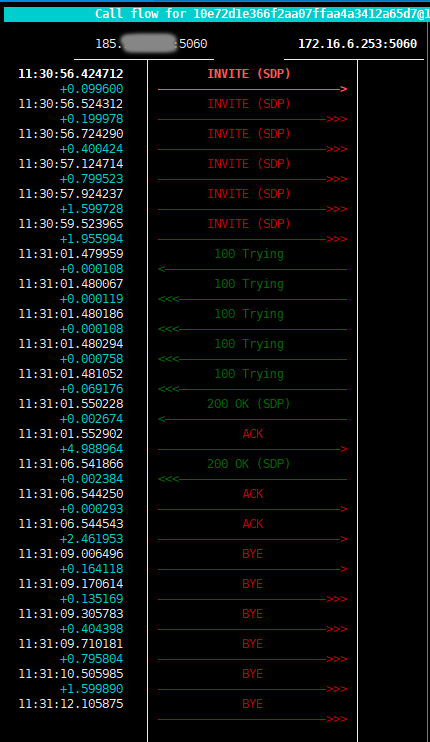Select the 100 Trying message at 11:31:01.480186
Screen dimensions: 430x742
coord(249,314)
